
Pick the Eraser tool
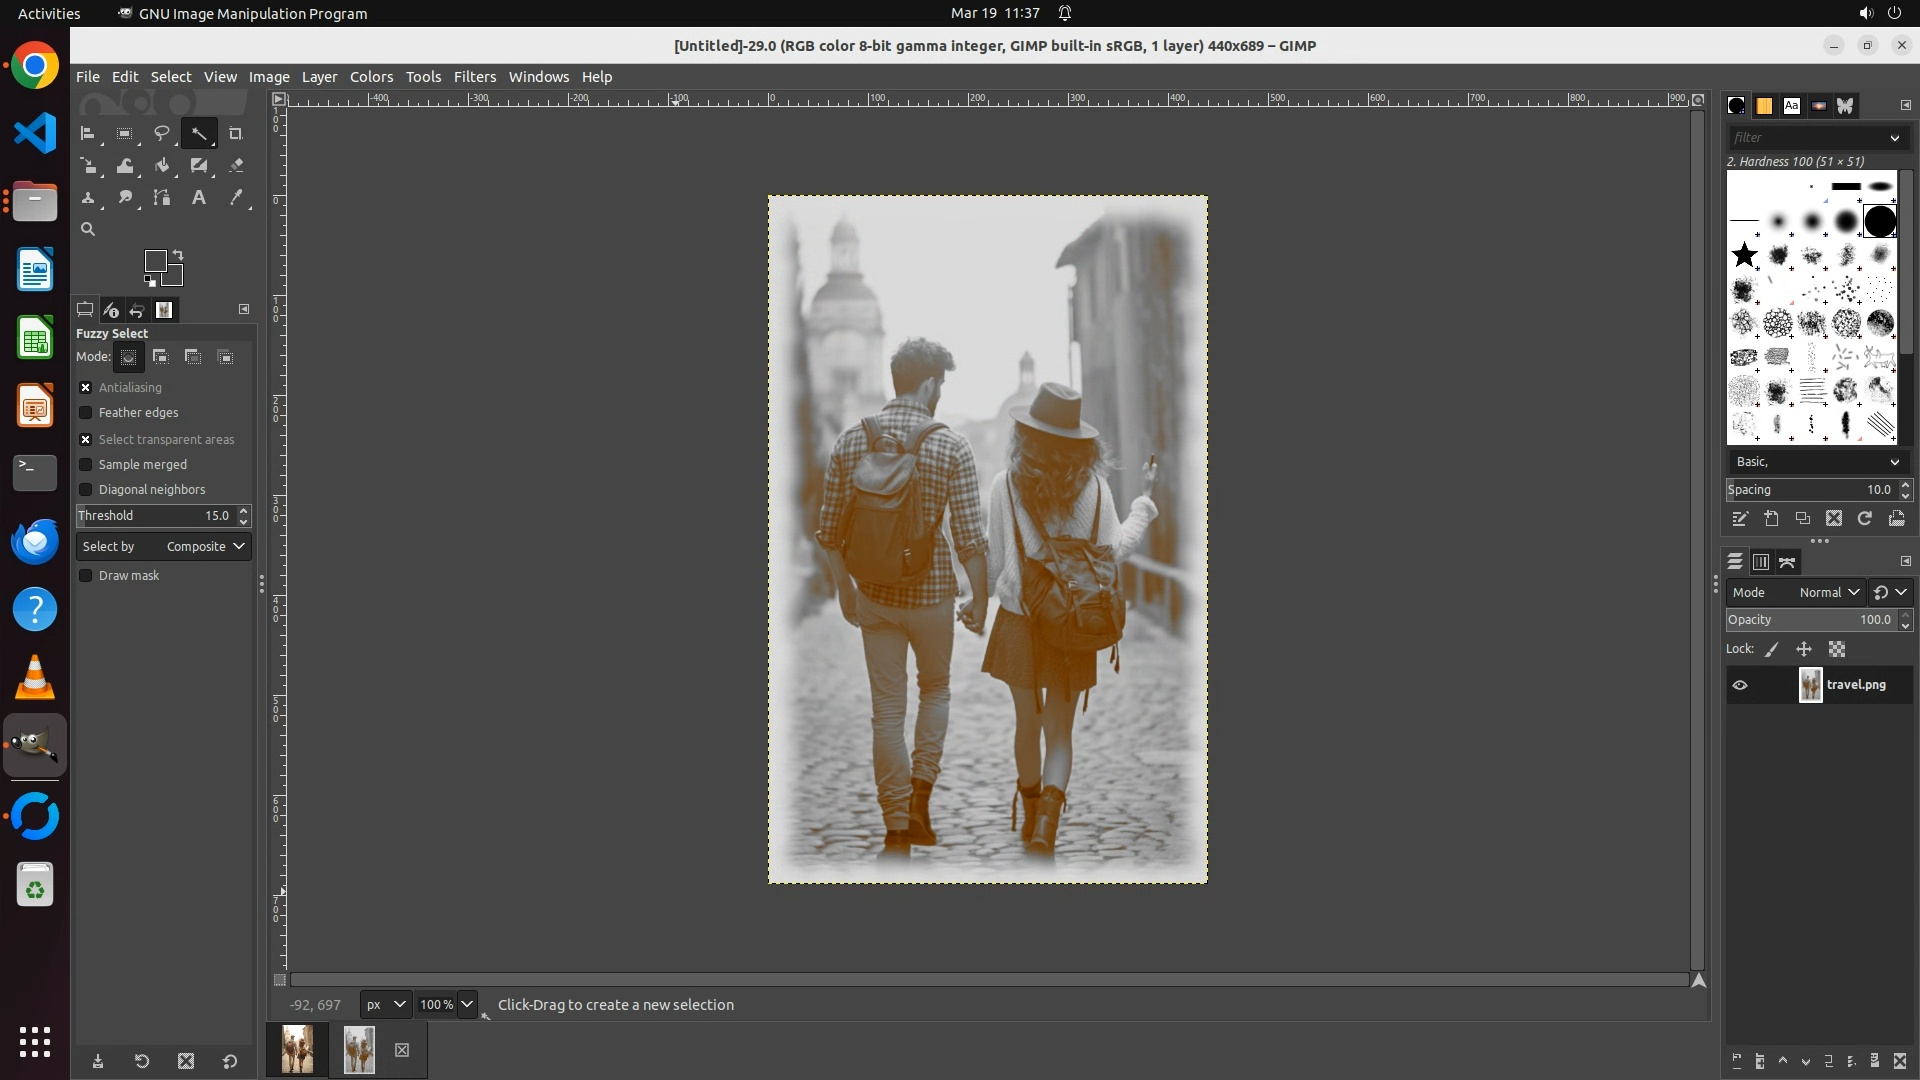click(236, 166)
